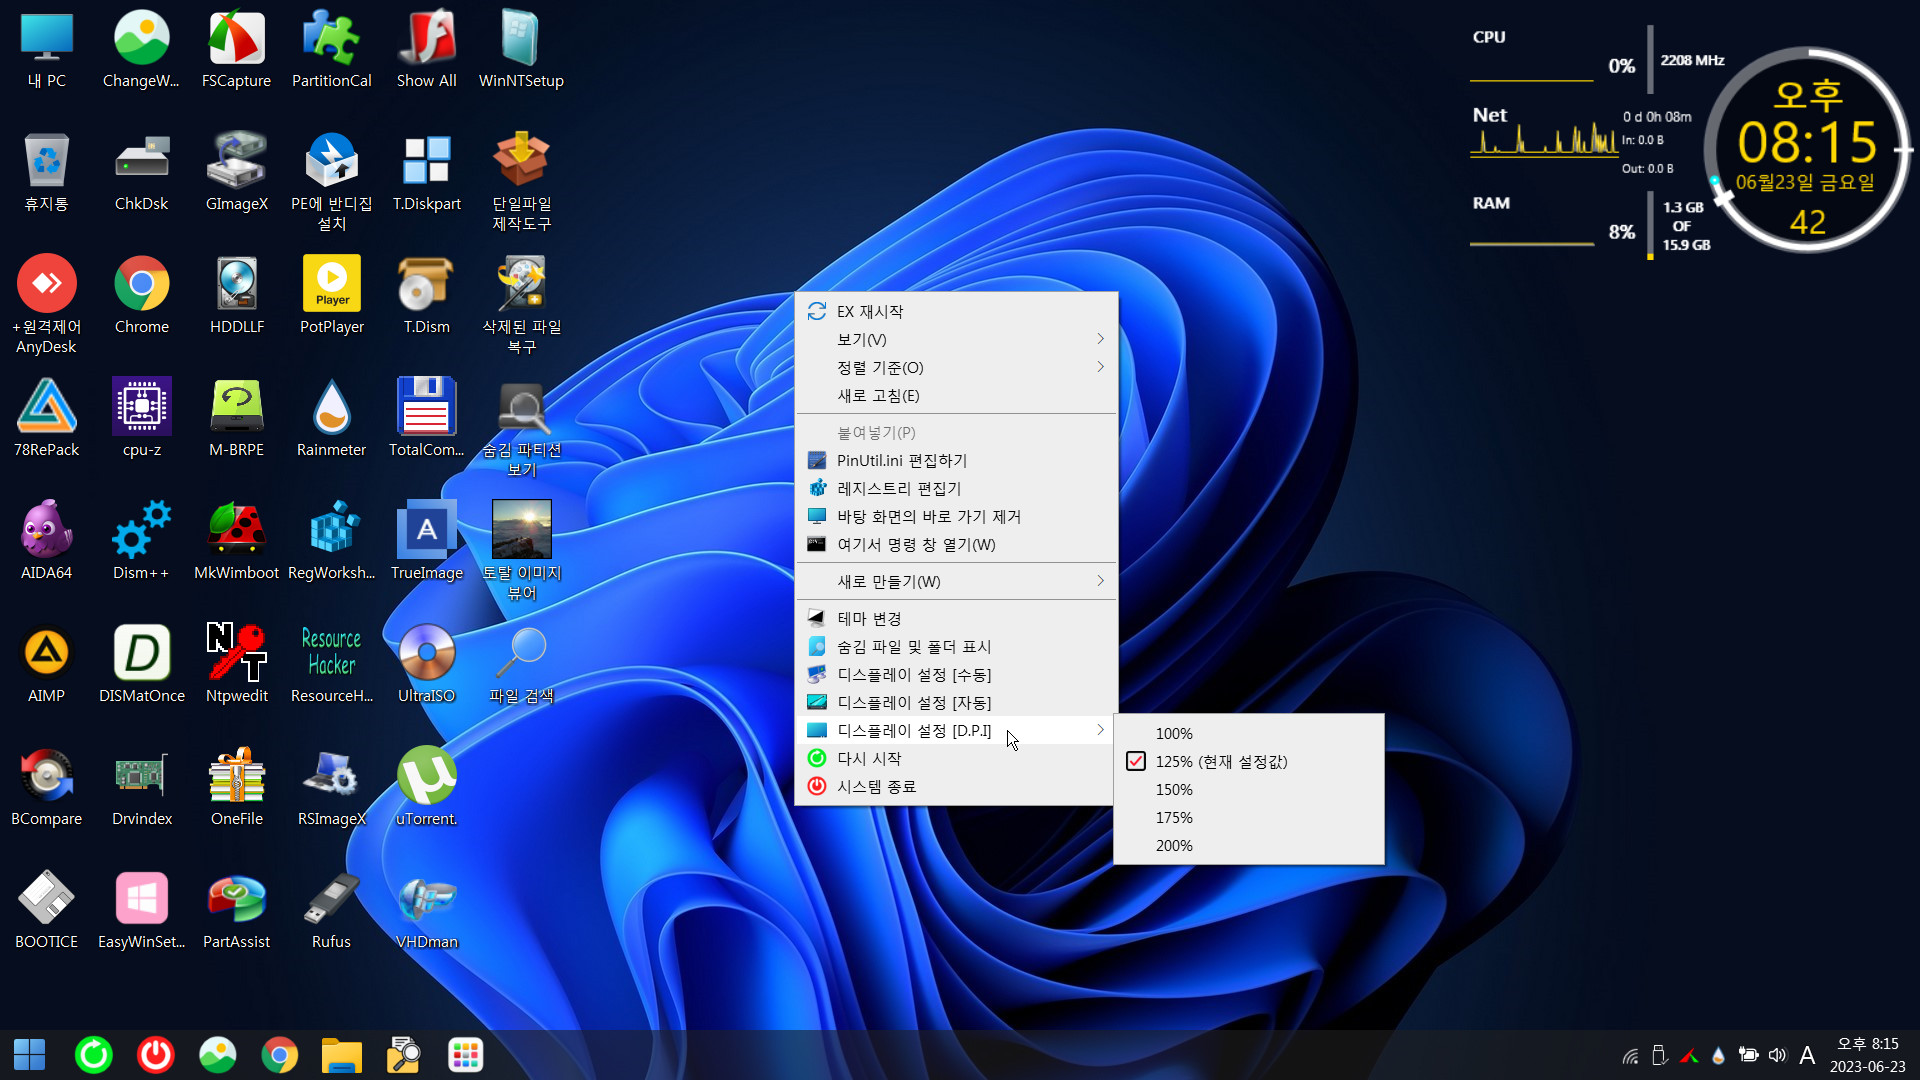Open the PartitionCal desktop icon
Screen dimensions: 1920x1080
[331, 50]
